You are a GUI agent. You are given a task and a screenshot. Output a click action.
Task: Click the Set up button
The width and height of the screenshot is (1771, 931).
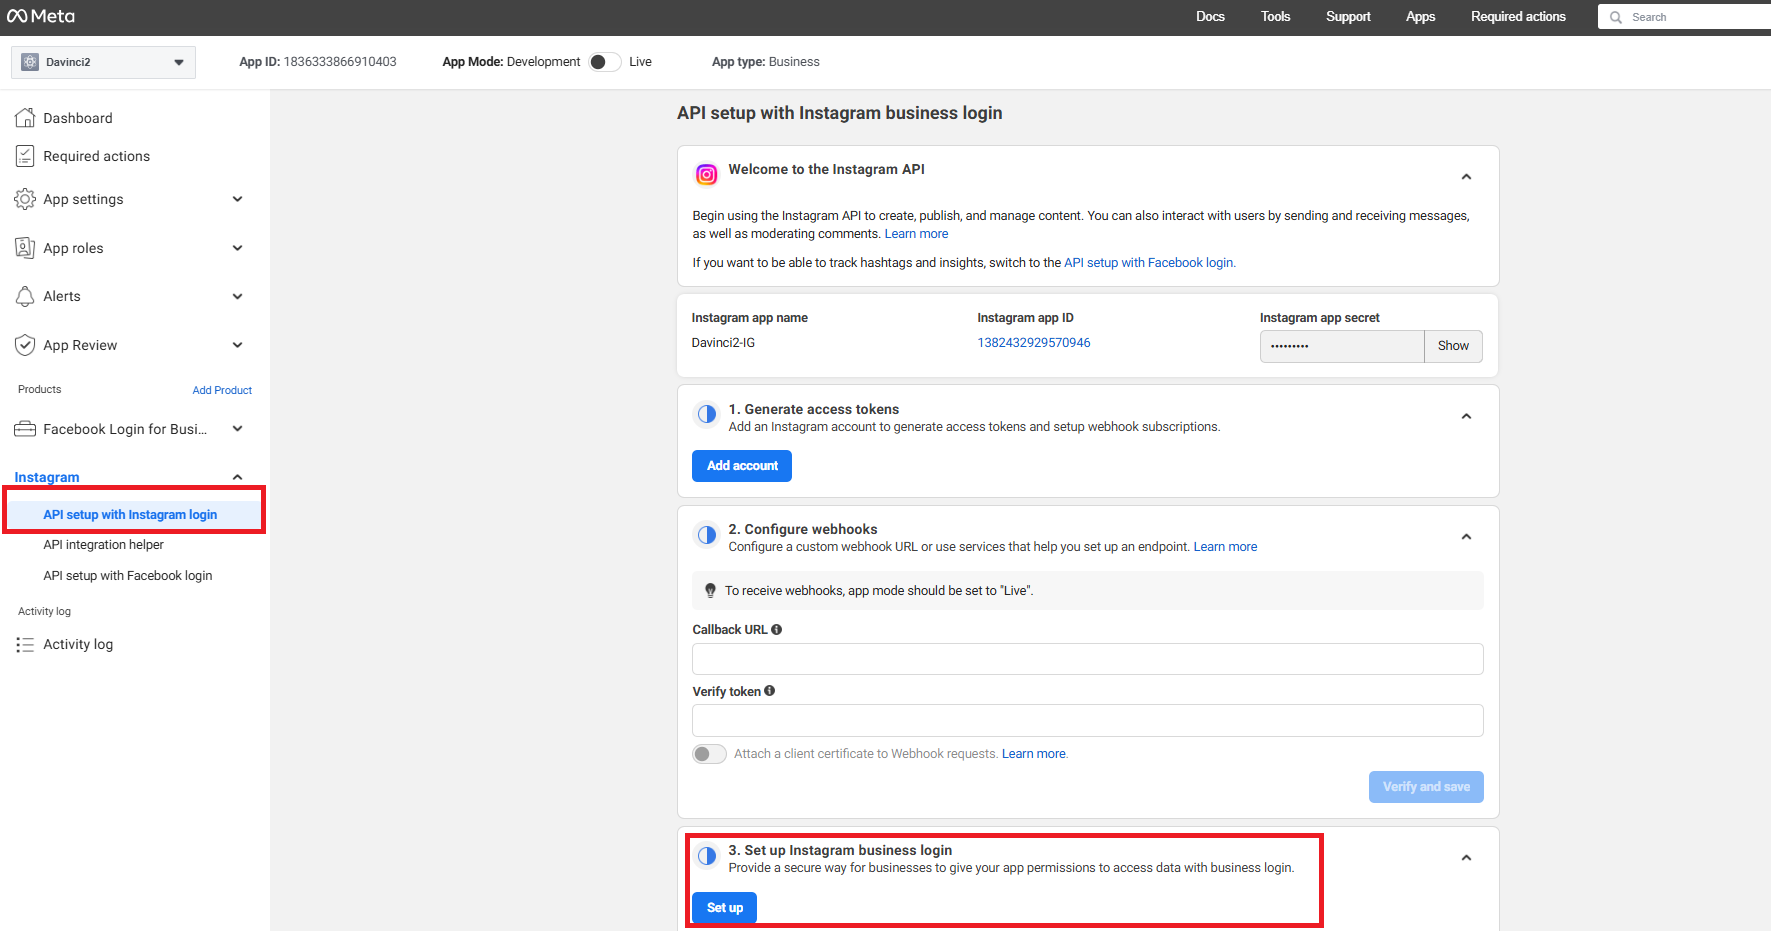point(725,908)
